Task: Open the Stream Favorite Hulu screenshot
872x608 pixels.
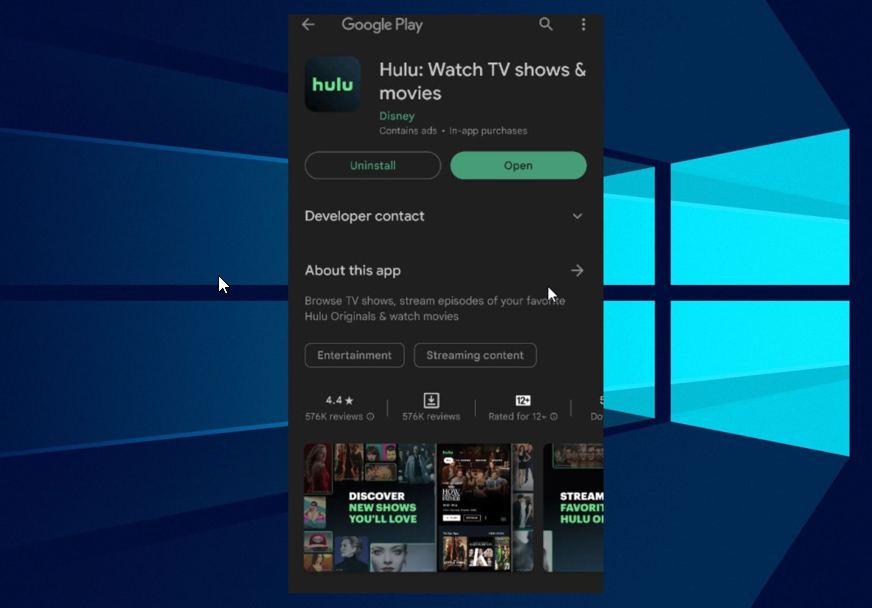Action: [573, 507]
